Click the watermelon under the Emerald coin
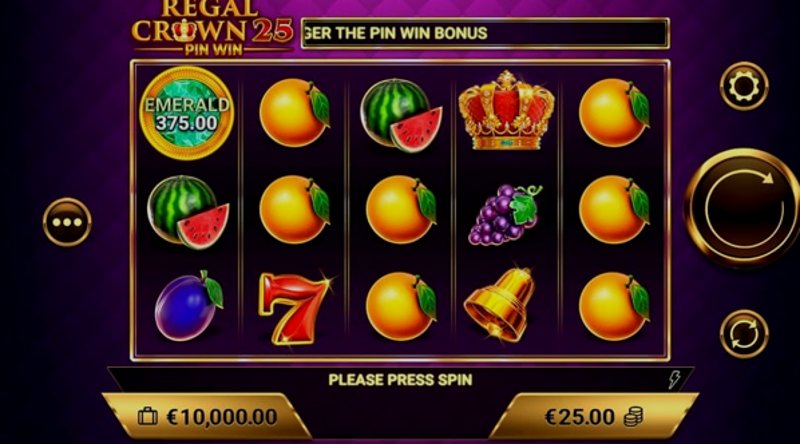Viewport: 800px width, 444px height. 188,212
